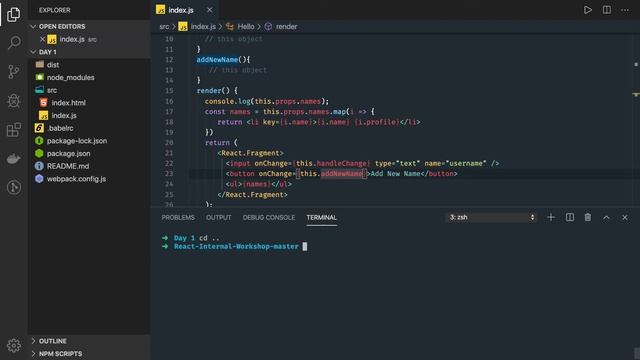Click the src breadcrumb
640x360 pixels.
point(164,27)
